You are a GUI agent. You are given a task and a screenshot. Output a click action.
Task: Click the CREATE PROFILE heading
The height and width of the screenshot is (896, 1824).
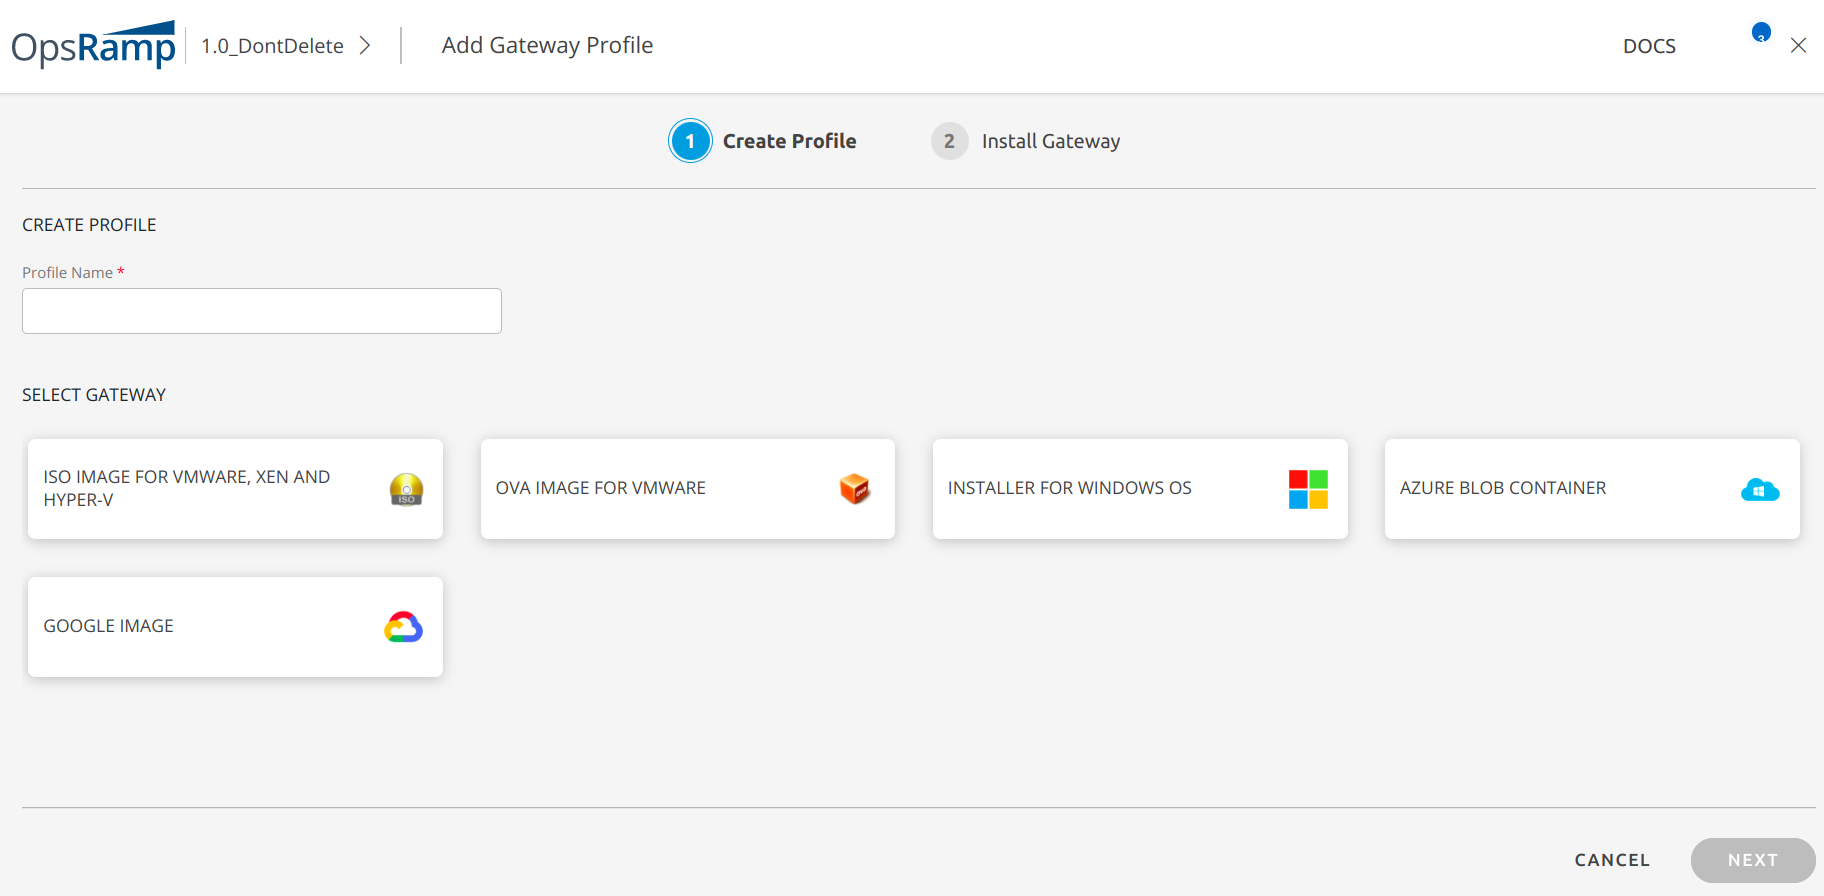(x=89, y=225)
